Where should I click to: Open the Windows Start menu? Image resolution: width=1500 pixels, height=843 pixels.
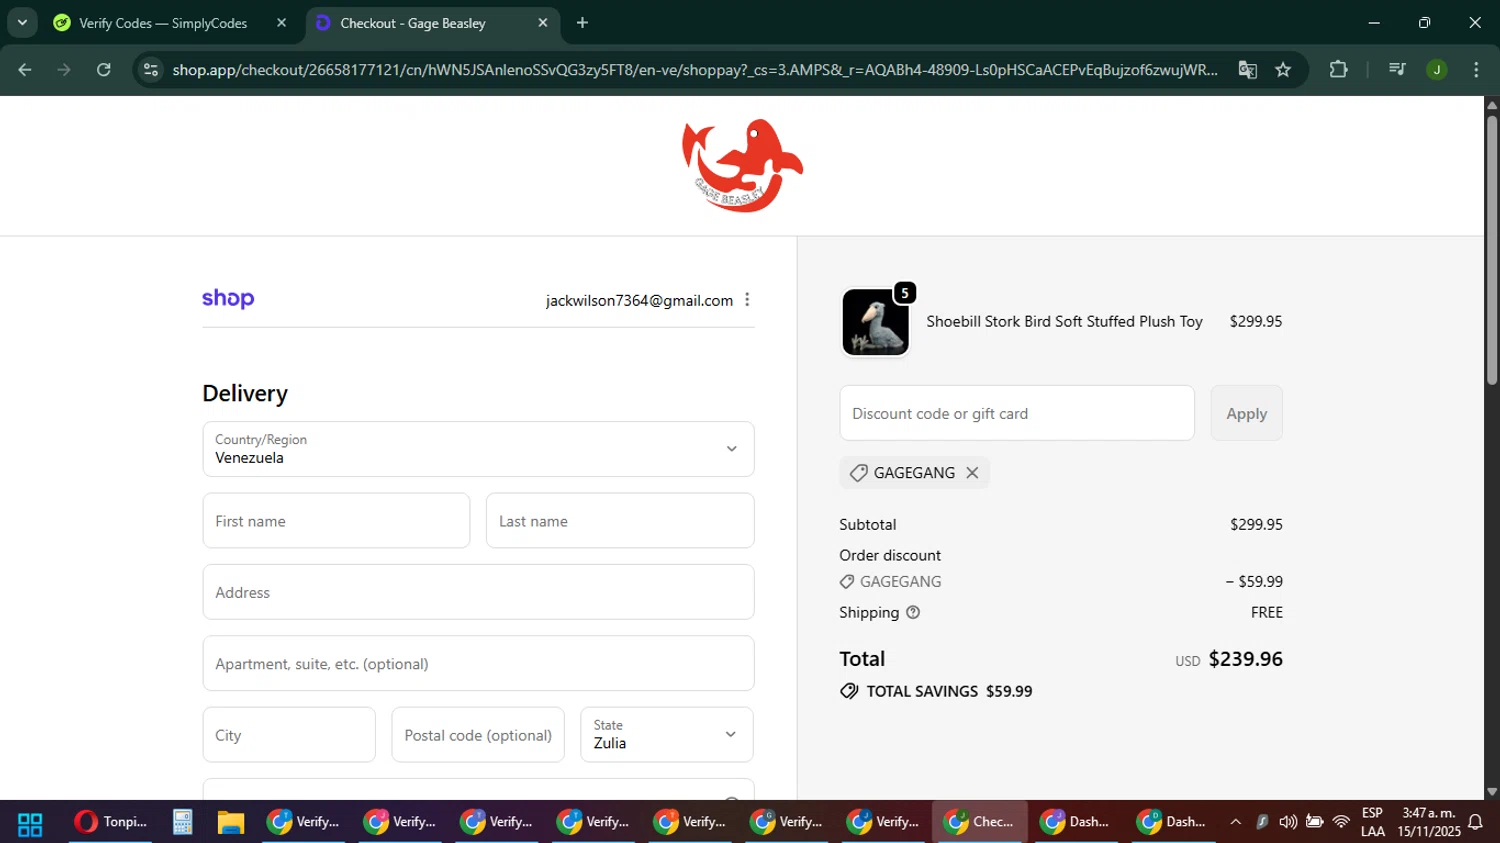coord(30,823)
